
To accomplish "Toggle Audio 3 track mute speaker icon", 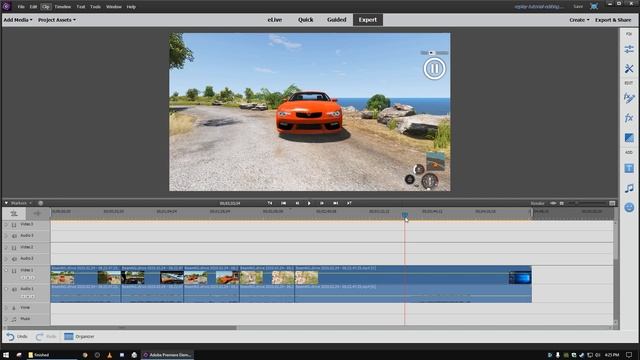I will point(14,236).
